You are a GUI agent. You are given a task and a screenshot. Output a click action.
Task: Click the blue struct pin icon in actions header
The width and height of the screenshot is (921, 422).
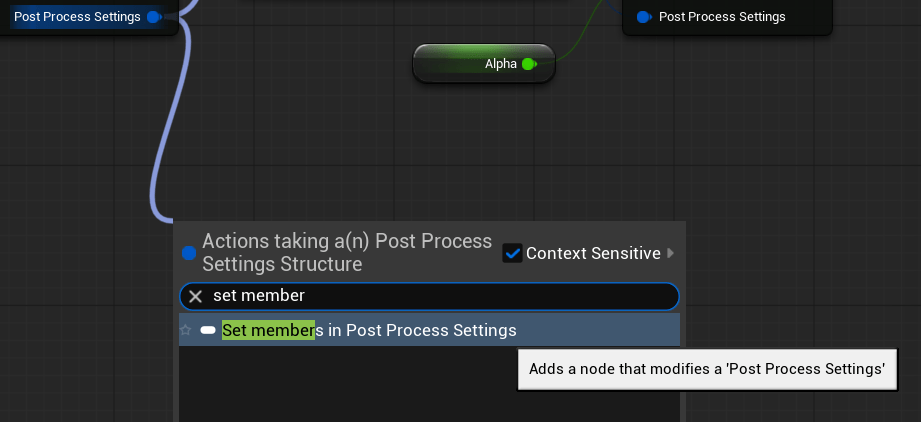point(188,253)
